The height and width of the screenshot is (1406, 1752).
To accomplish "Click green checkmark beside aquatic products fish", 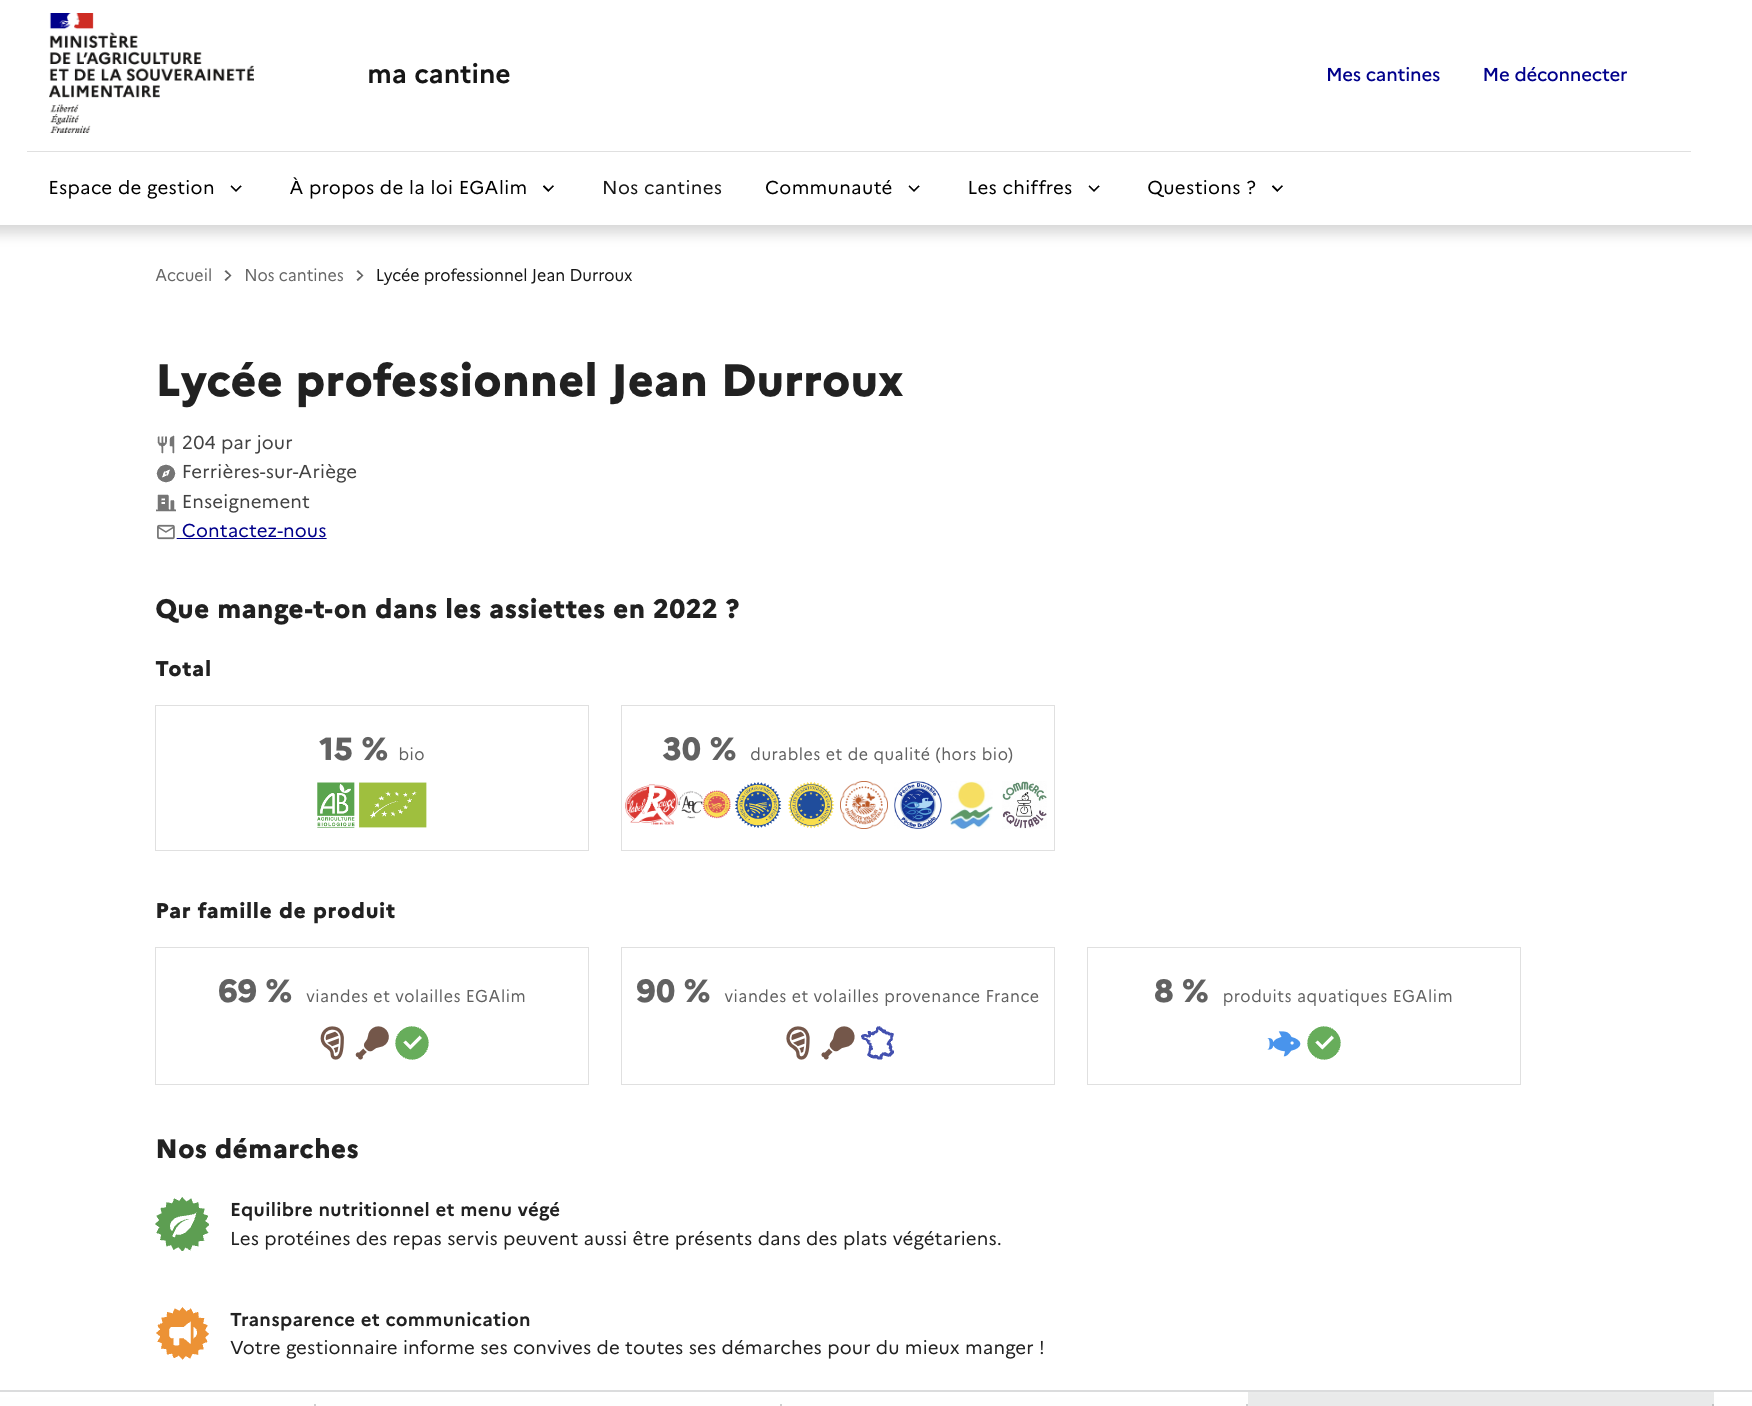I will click(x=1324, y=1043).
